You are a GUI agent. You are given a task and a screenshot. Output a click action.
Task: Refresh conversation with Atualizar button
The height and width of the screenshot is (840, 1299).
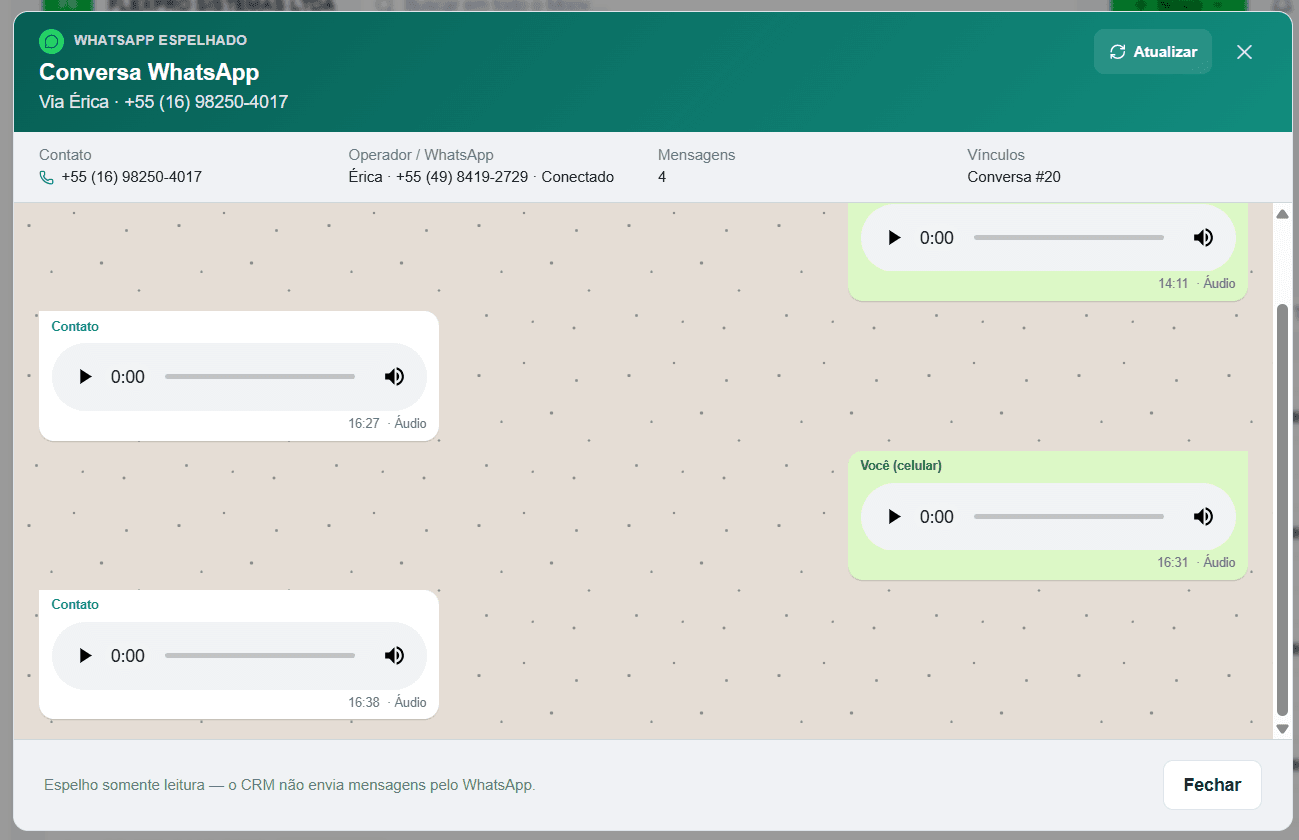point(1153,52)
